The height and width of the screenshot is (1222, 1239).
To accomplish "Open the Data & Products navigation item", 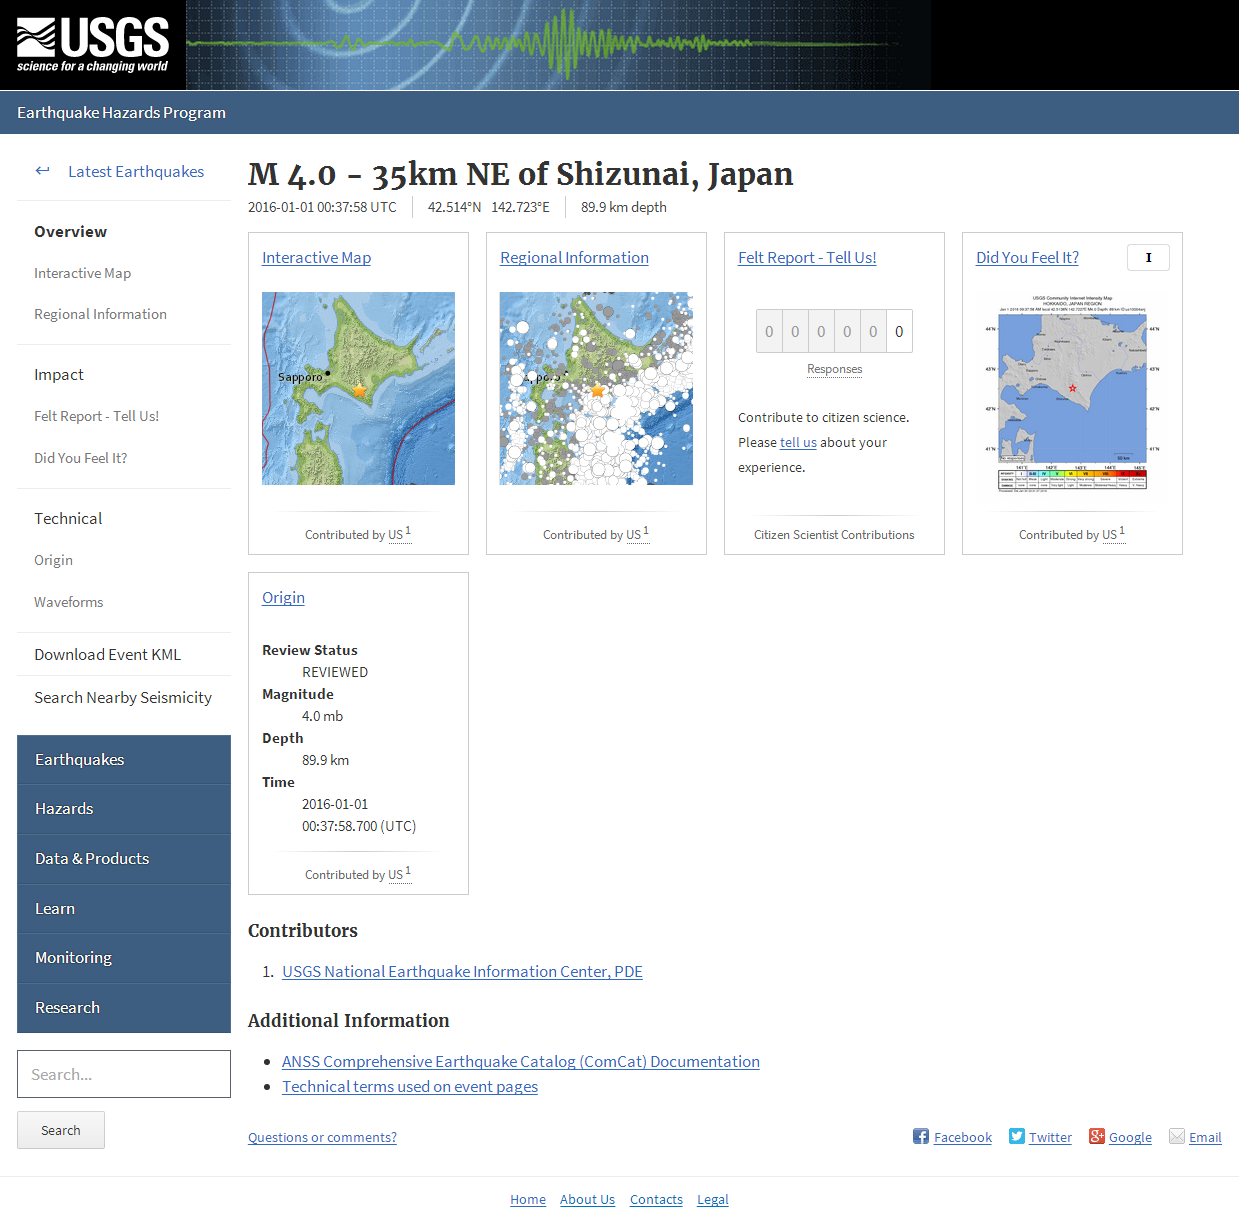I will [124, 859].
